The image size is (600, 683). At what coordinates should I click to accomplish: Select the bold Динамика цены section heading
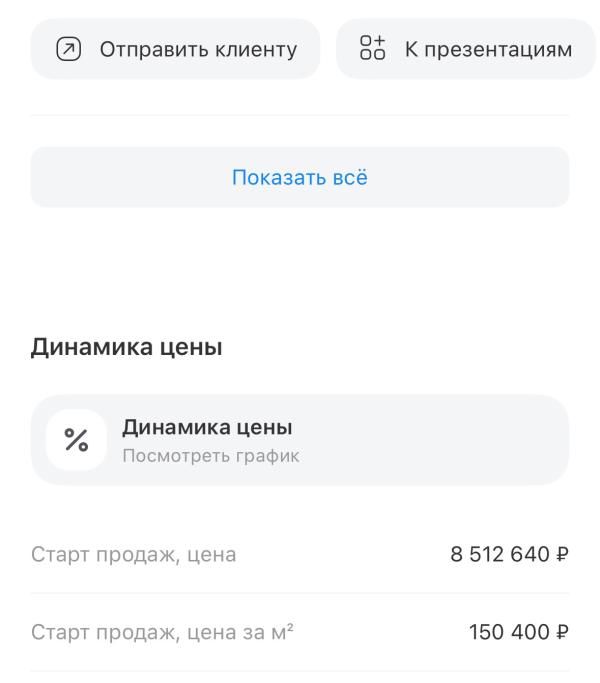(126, 347)
